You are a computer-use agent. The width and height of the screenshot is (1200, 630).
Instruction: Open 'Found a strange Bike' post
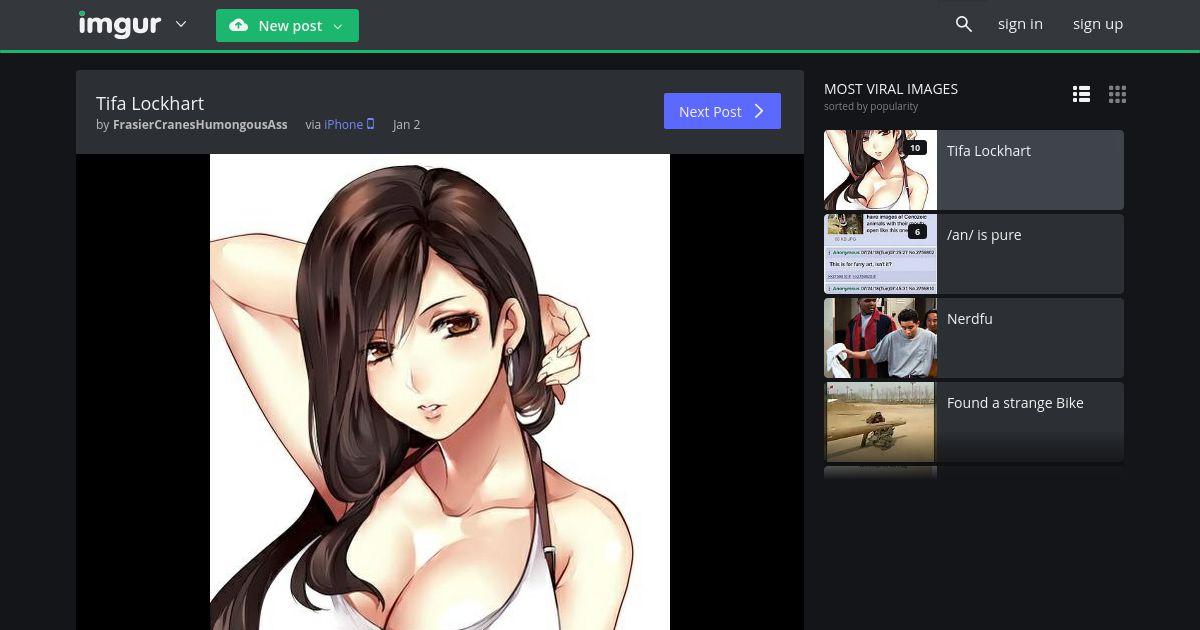tap(974, 422)
